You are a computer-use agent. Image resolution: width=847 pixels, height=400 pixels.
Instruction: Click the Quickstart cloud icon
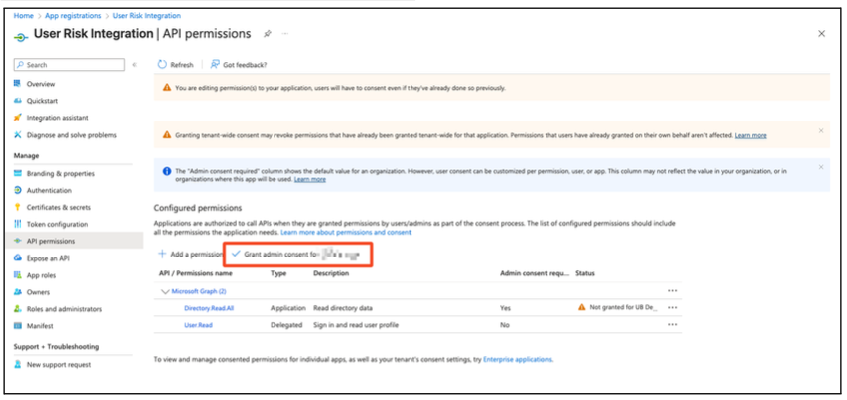pos(17,101)
